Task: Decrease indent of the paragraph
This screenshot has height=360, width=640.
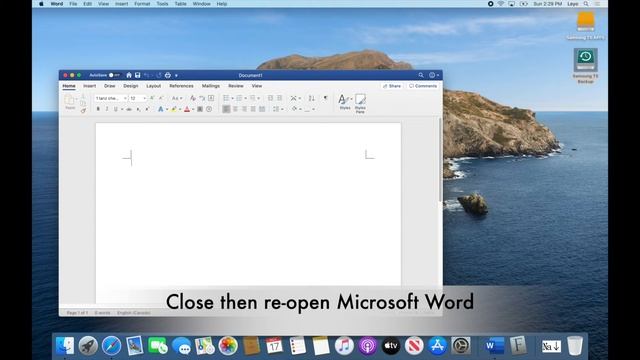Action: 270,98
